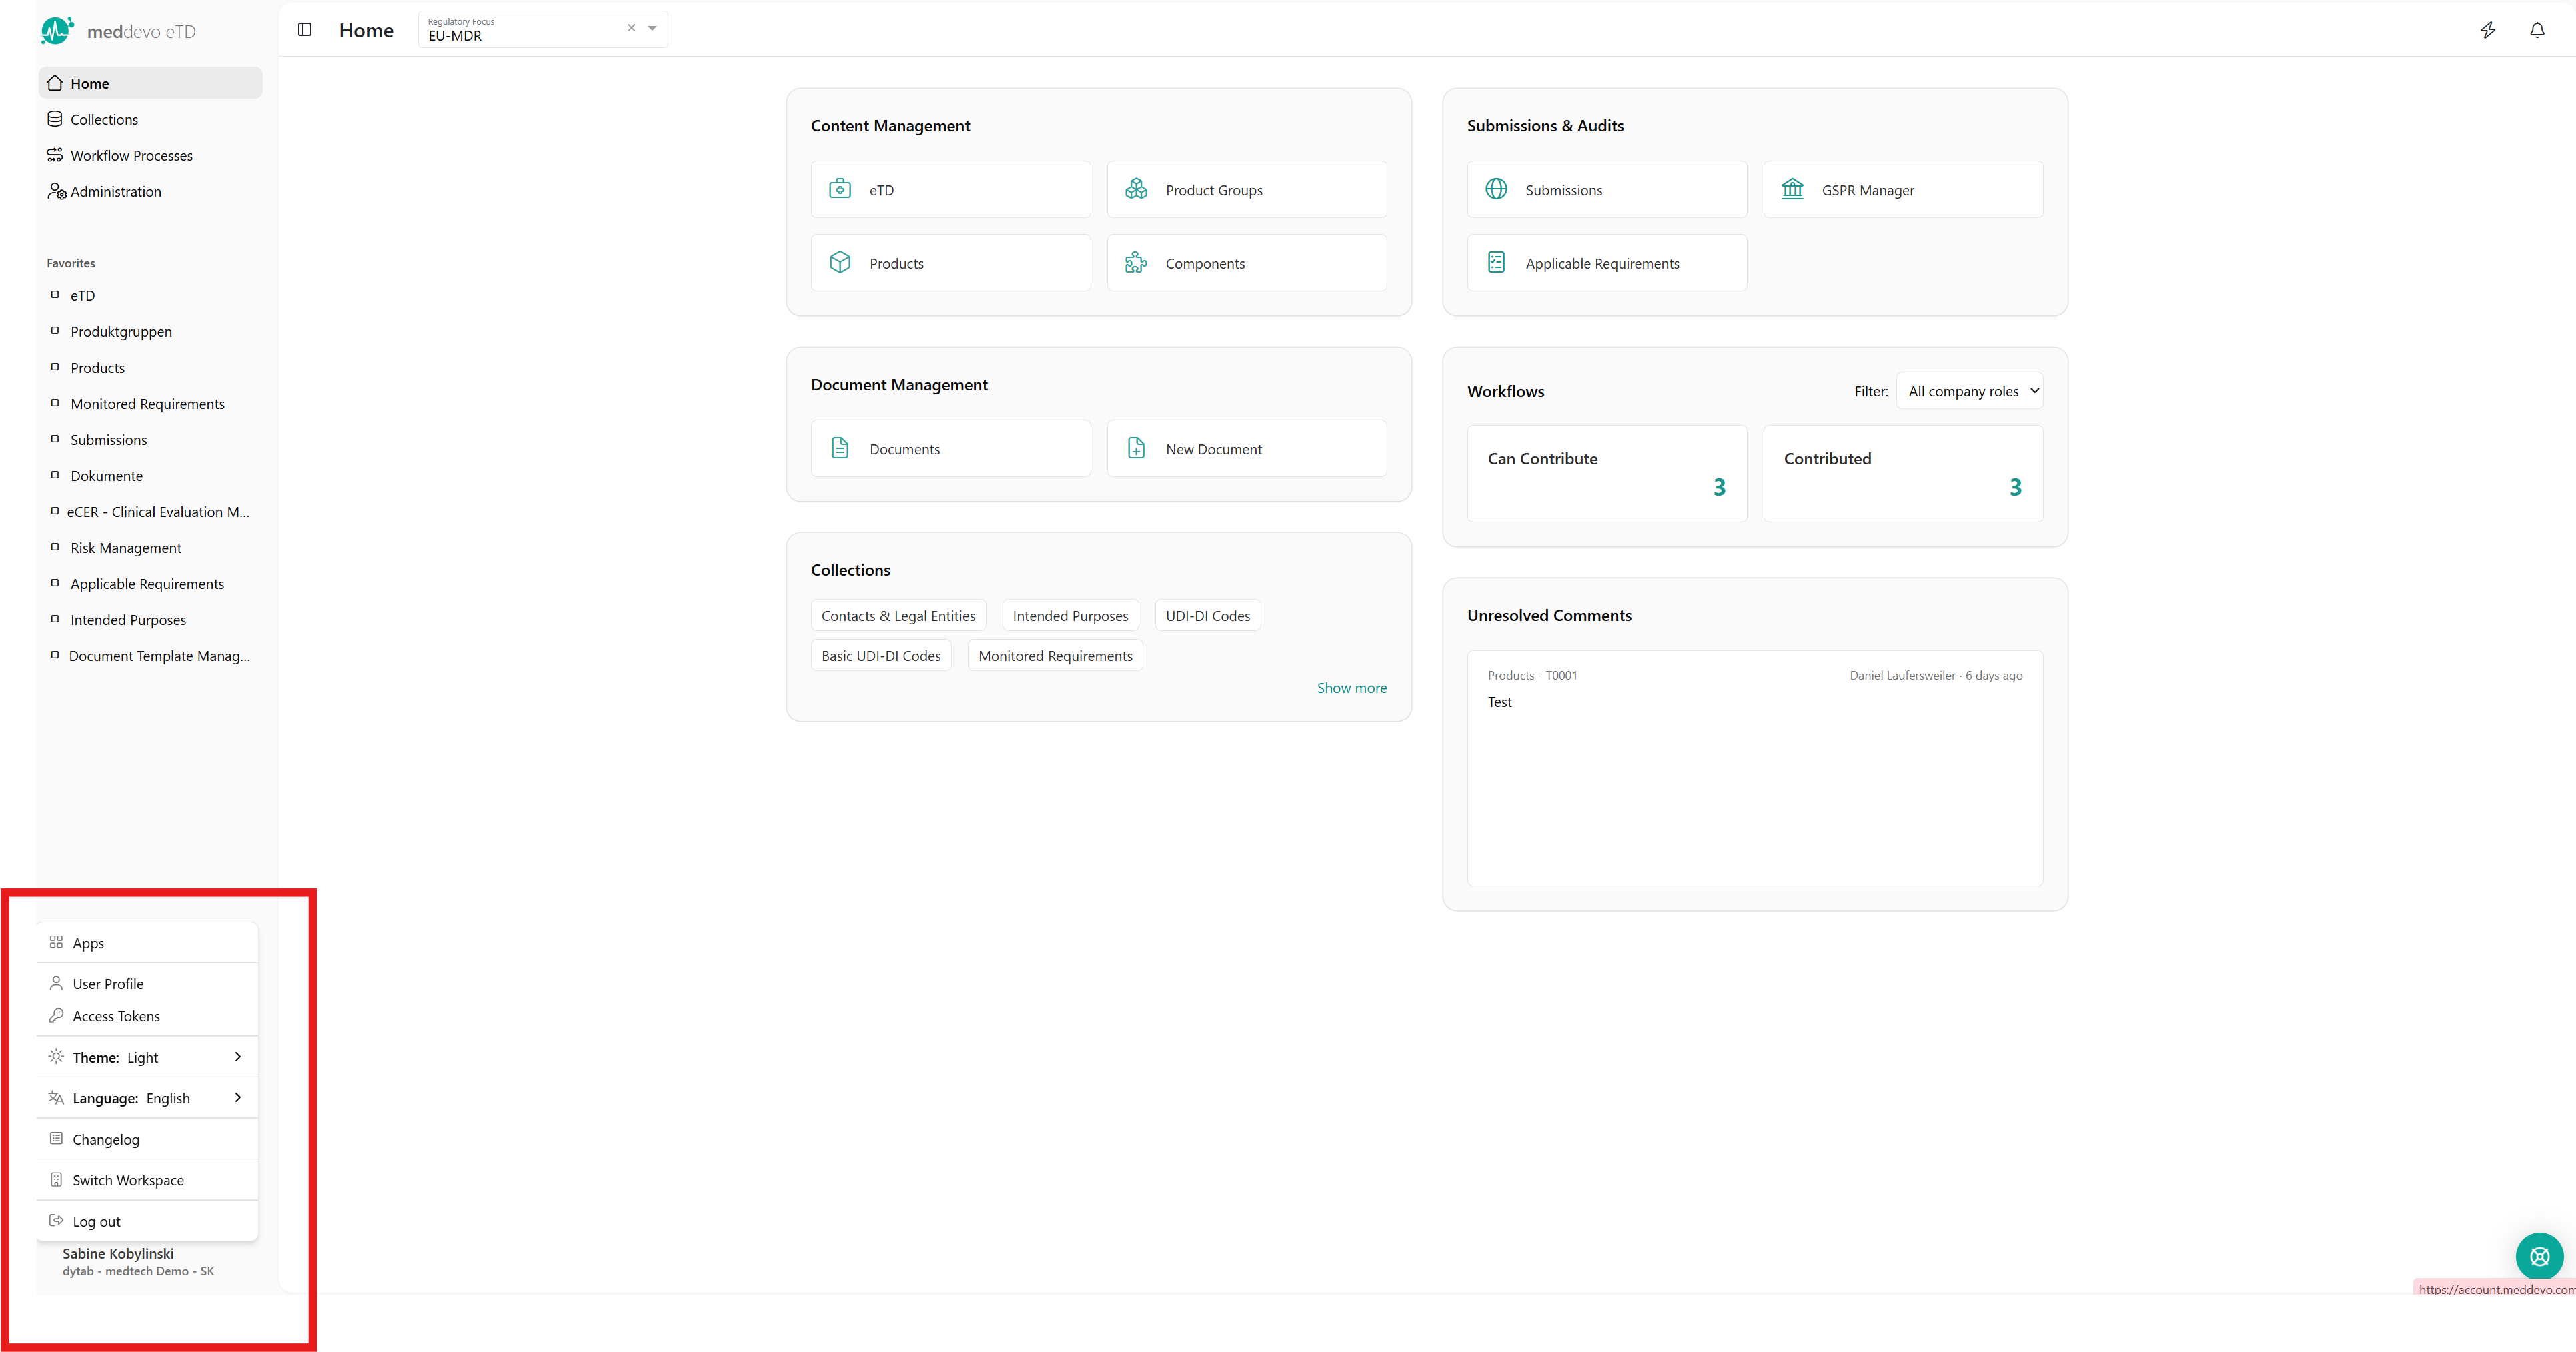Image resolution: width=2576 pixels, height=1352 pixels.
Task: Expand the Language English submenu
Action: pyautogui.click(x=147, y=1098)
